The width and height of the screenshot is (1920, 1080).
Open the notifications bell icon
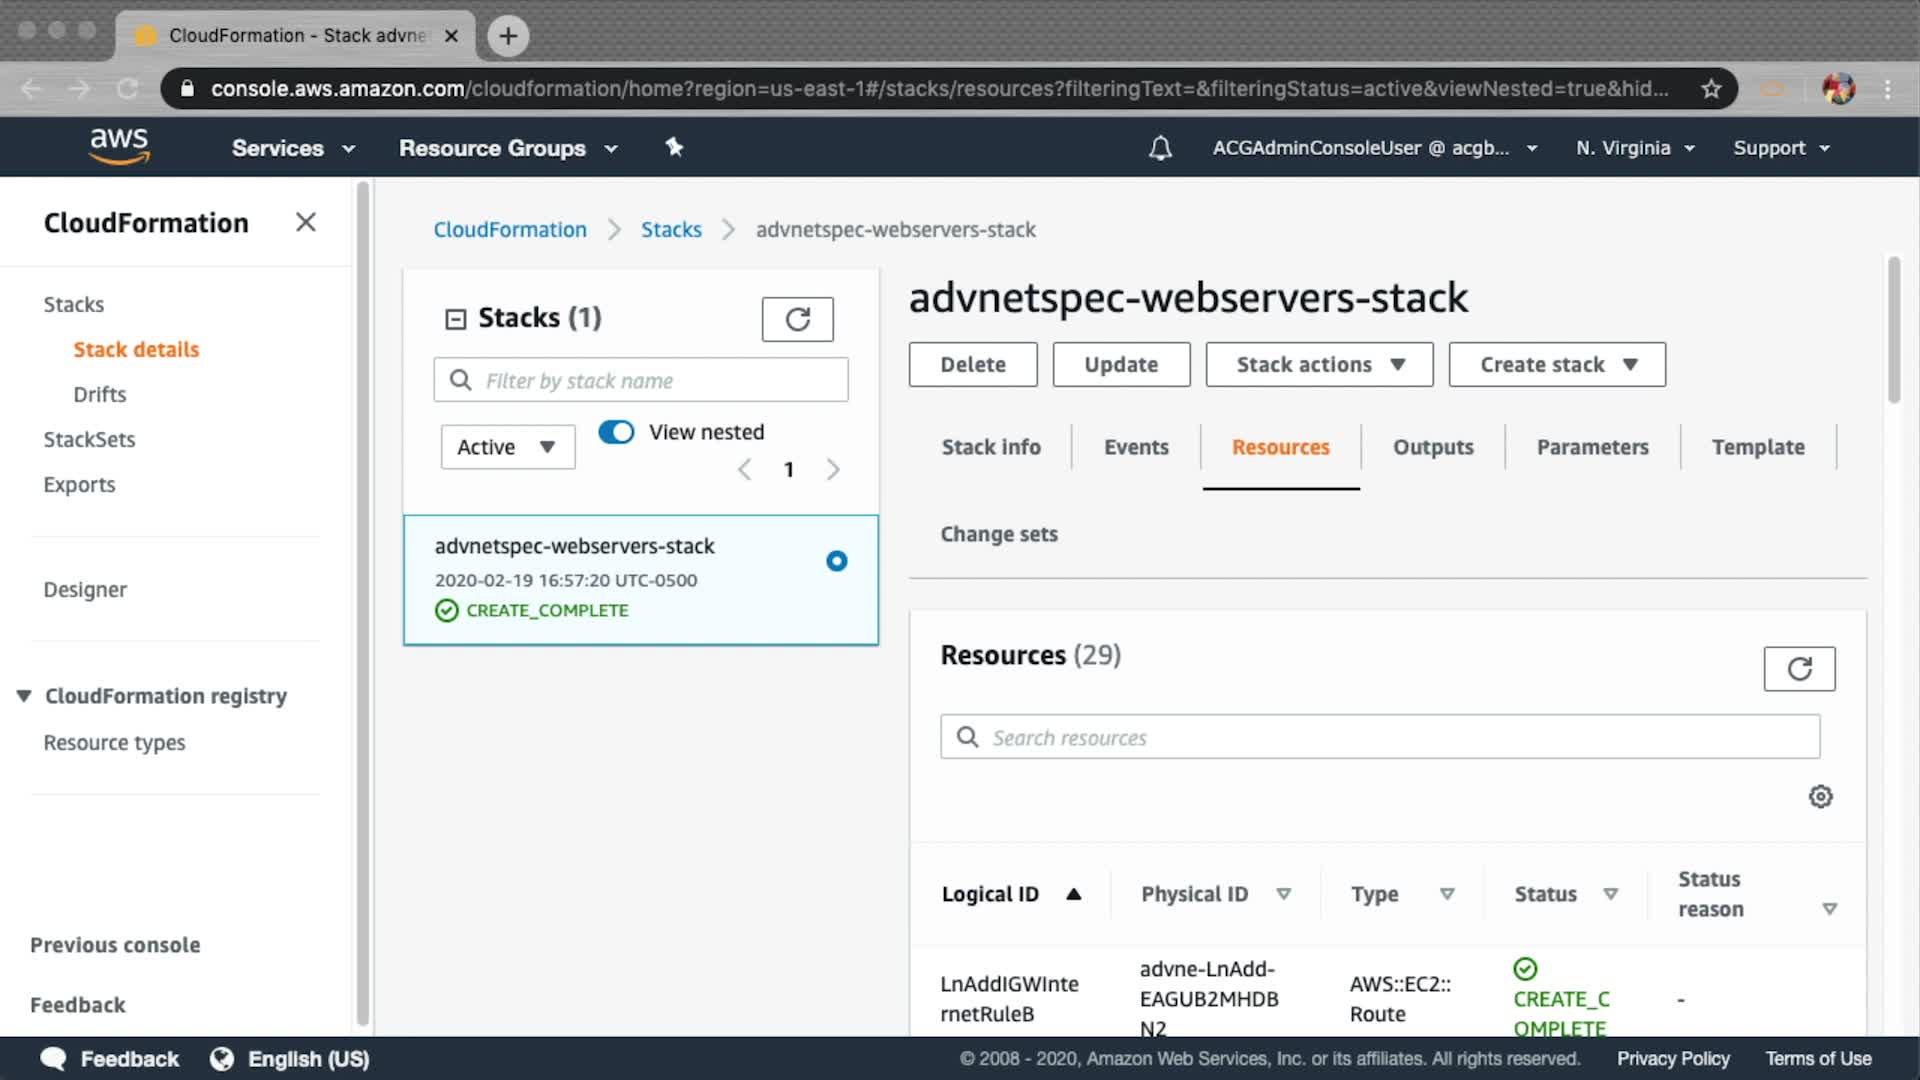click(1160, 148)
